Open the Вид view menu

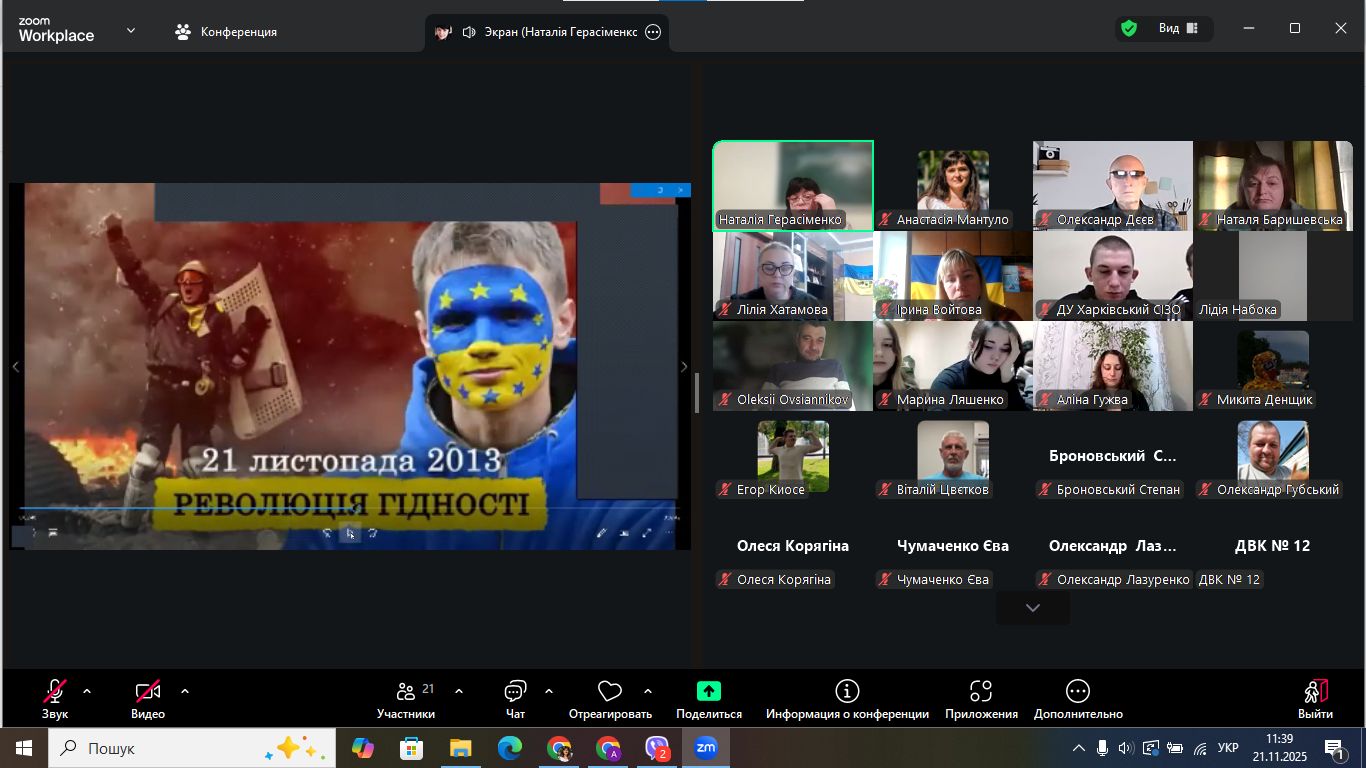1177,29
